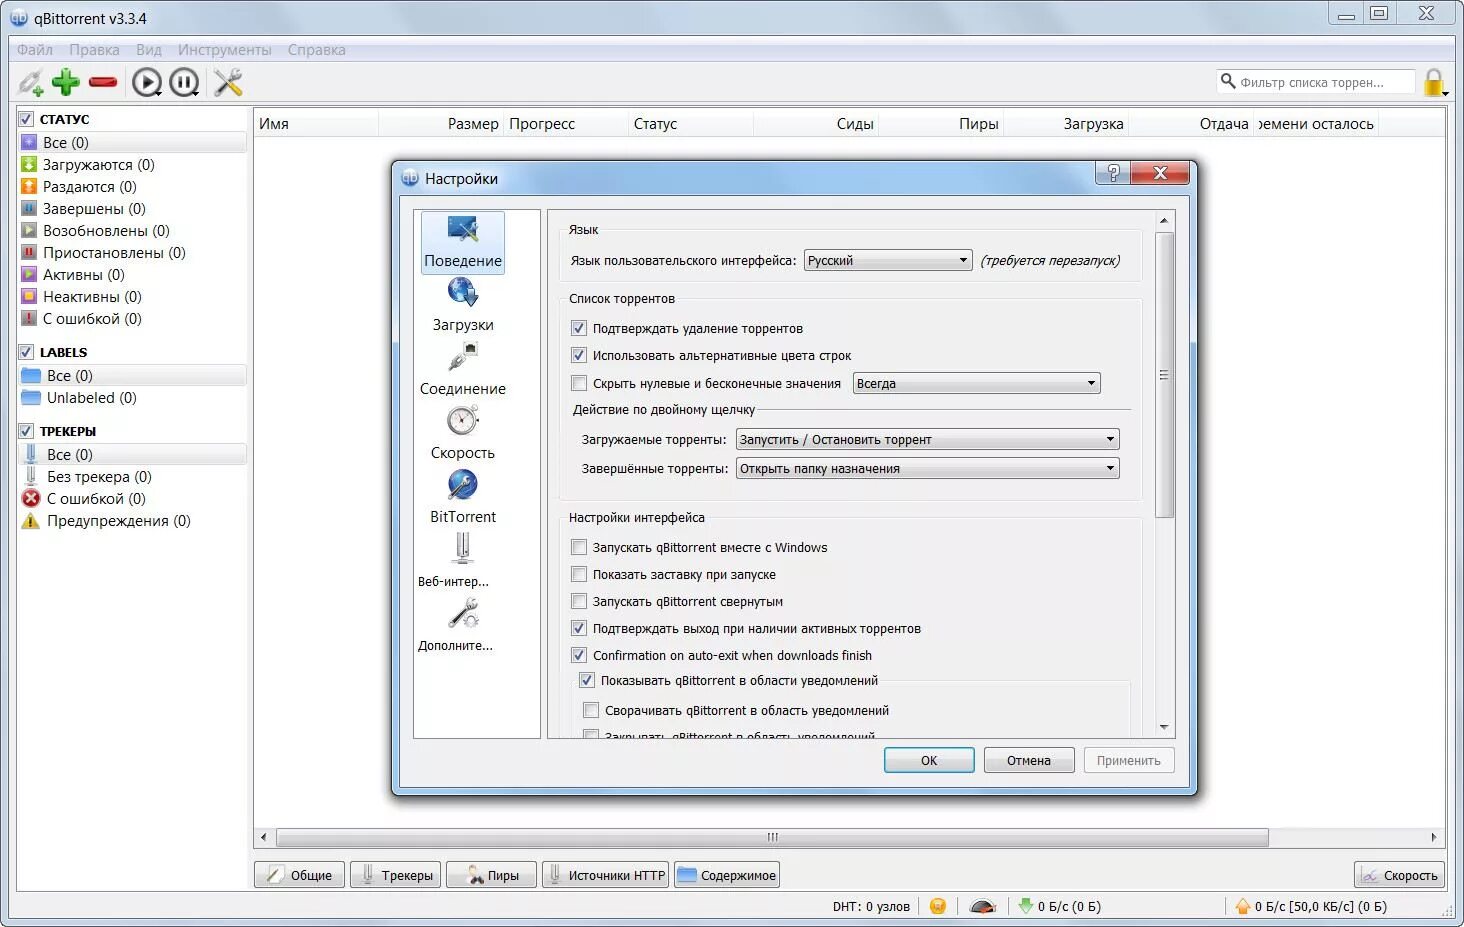Enable Запускать qBittorrent свернутым

[x=578, y=601]
